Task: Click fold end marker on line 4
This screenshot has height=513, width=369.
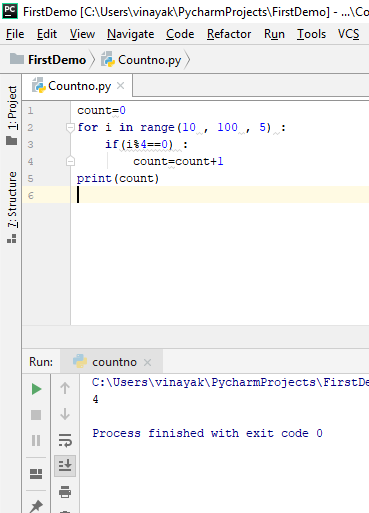Action: (70, 161)
